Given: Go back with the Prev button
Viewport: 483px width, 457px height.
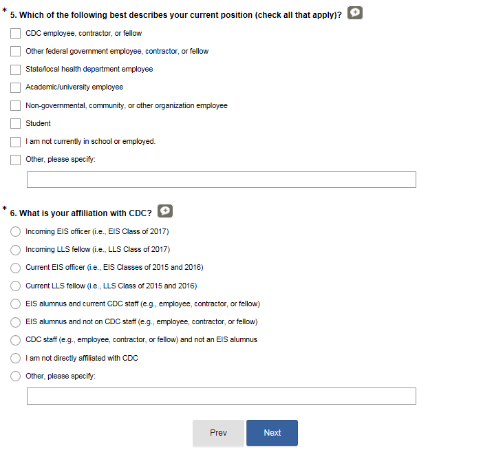Looking at the screenshot, I should coord(218,433).
